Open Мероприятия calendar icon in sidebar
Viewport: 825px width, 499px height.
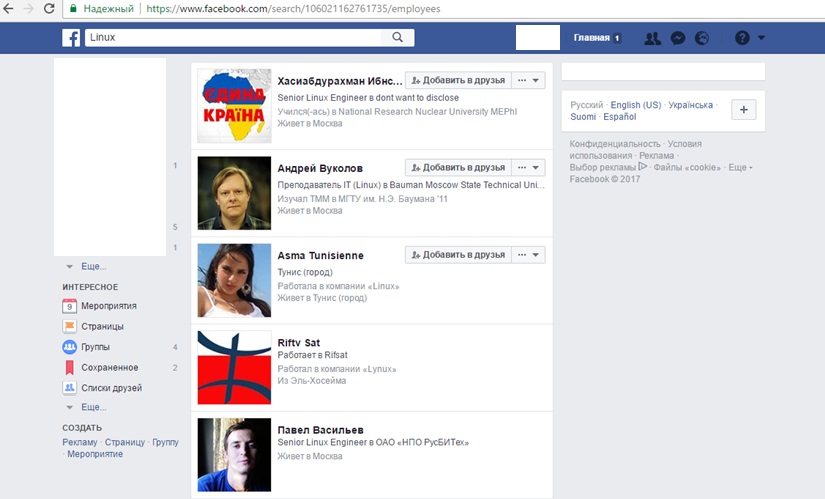(69, 306)
